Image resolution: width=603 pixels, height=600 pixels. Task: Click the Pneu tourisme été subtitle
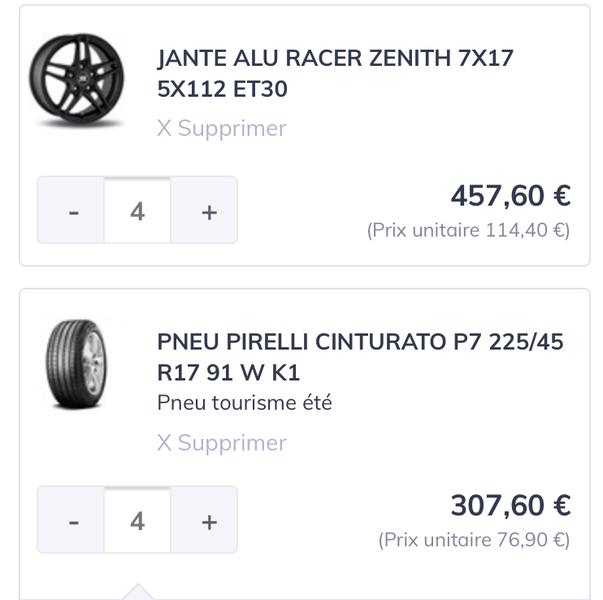[x=245, y=403]
